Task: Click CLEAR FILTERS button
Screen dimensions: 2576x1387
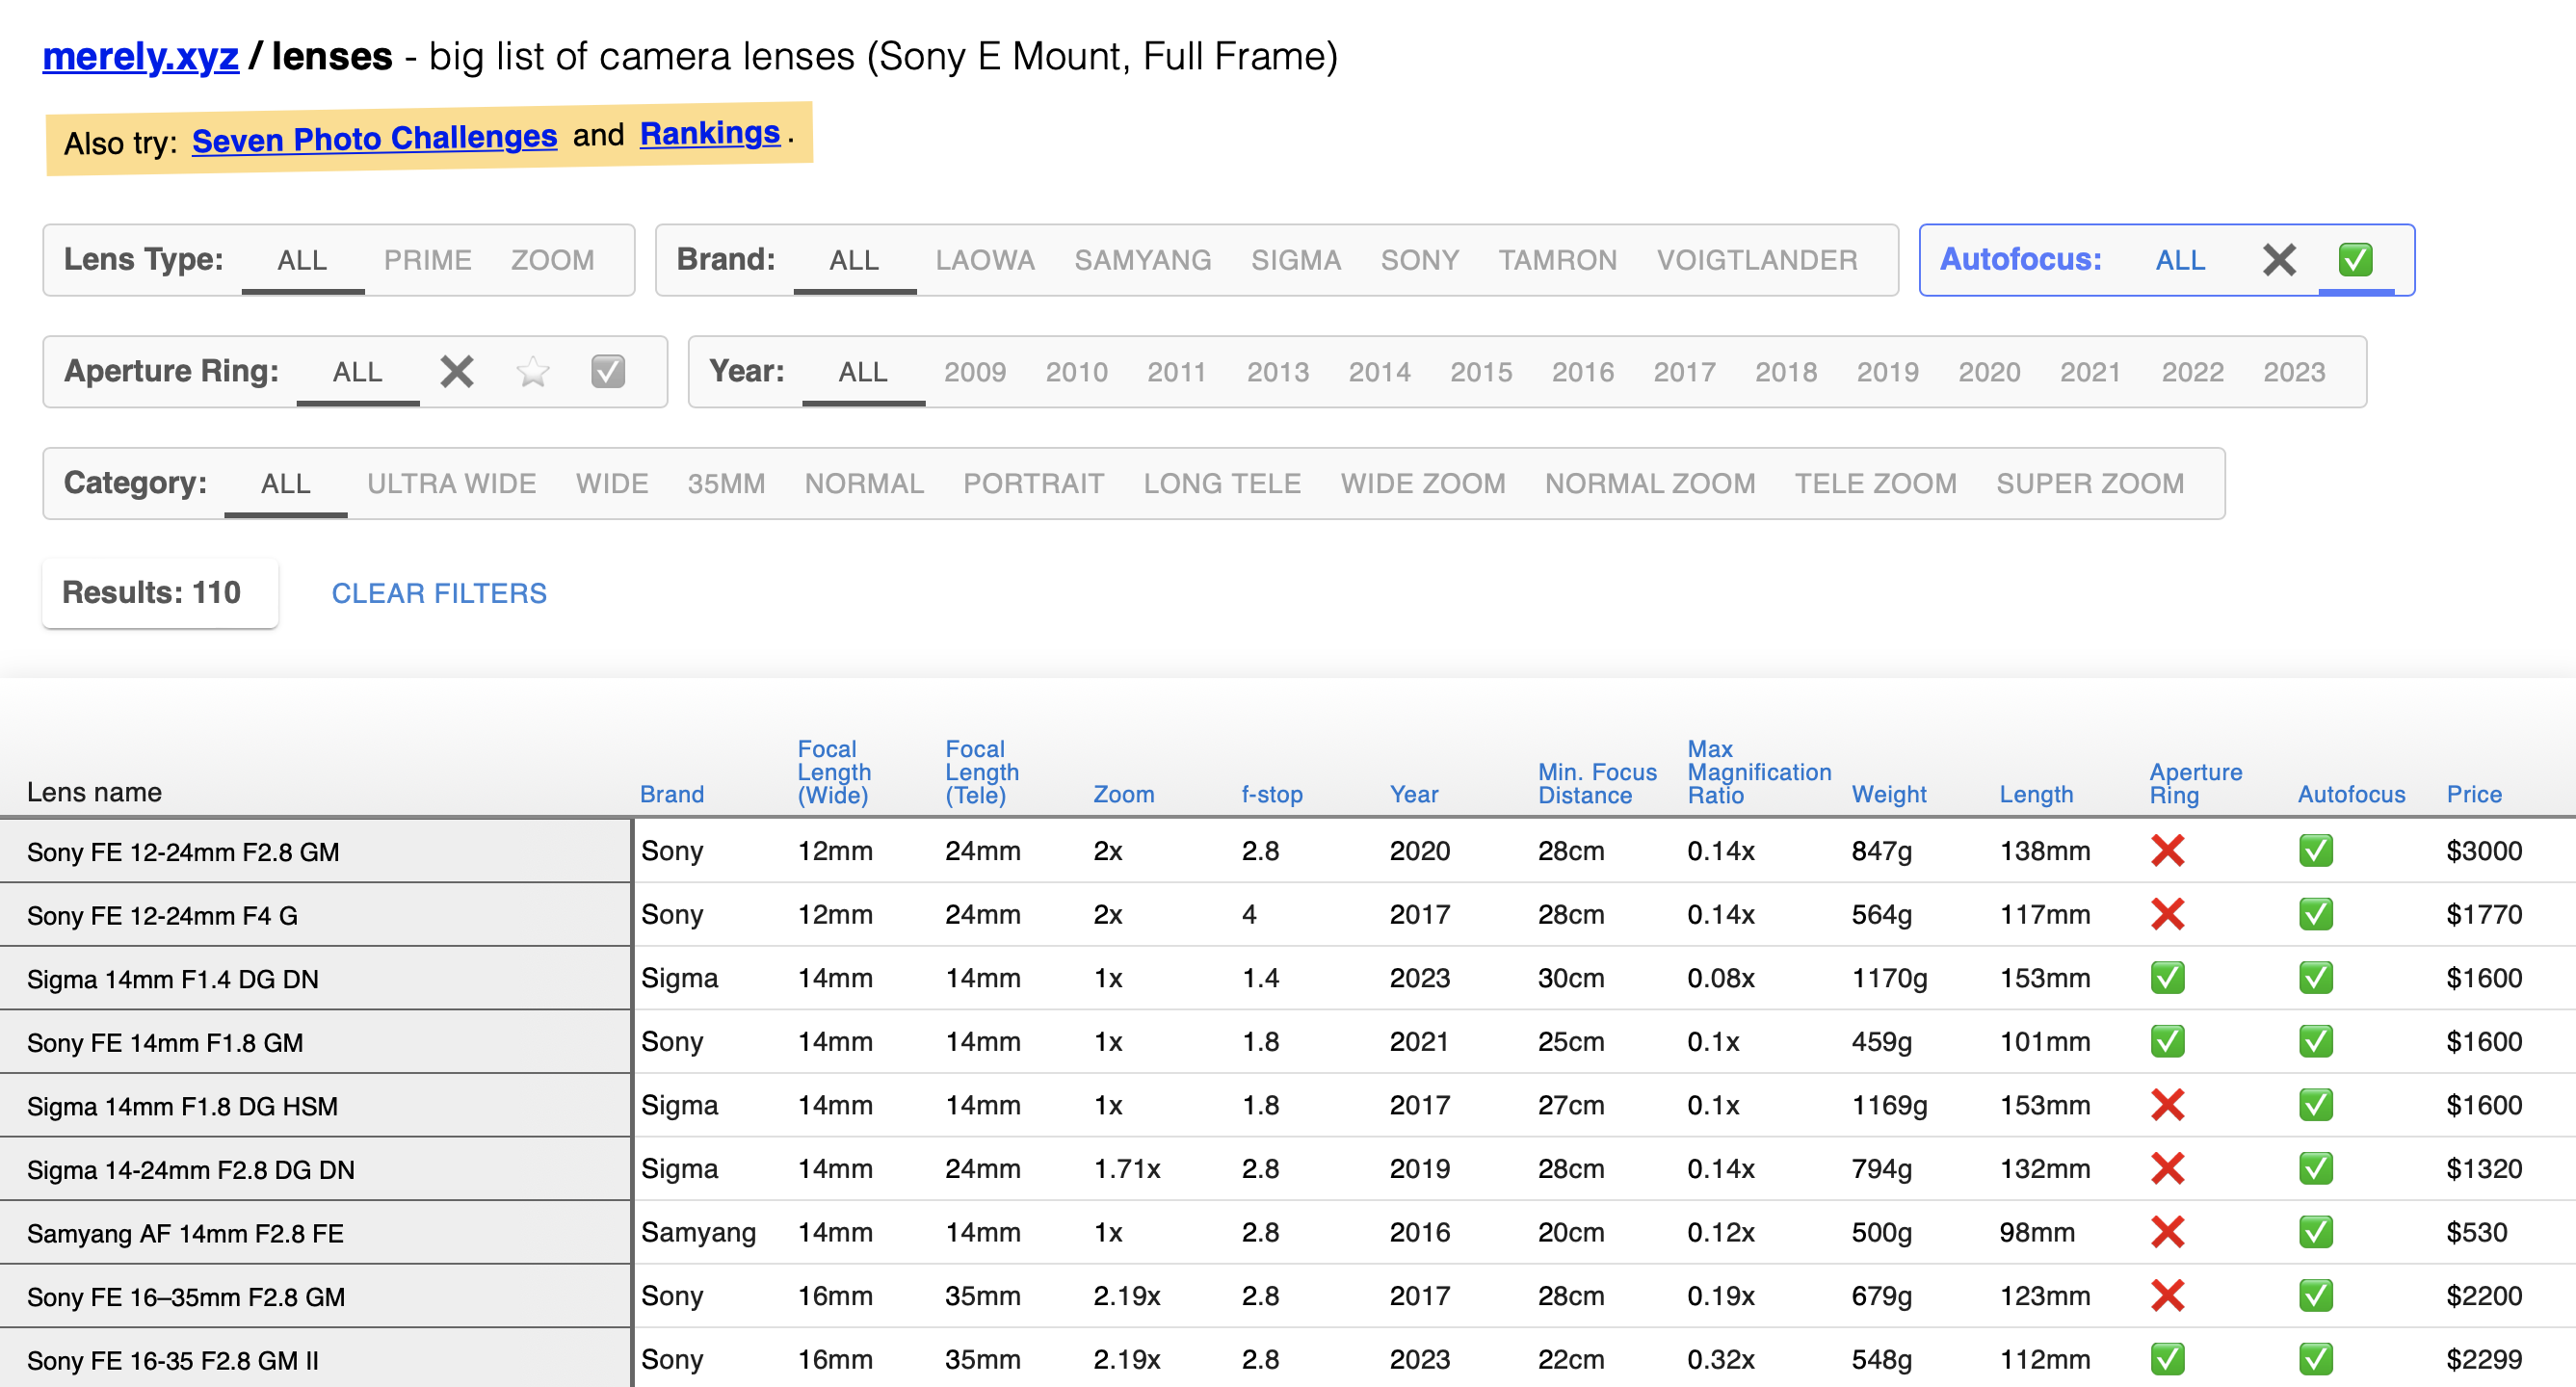Action: (439, 594)
